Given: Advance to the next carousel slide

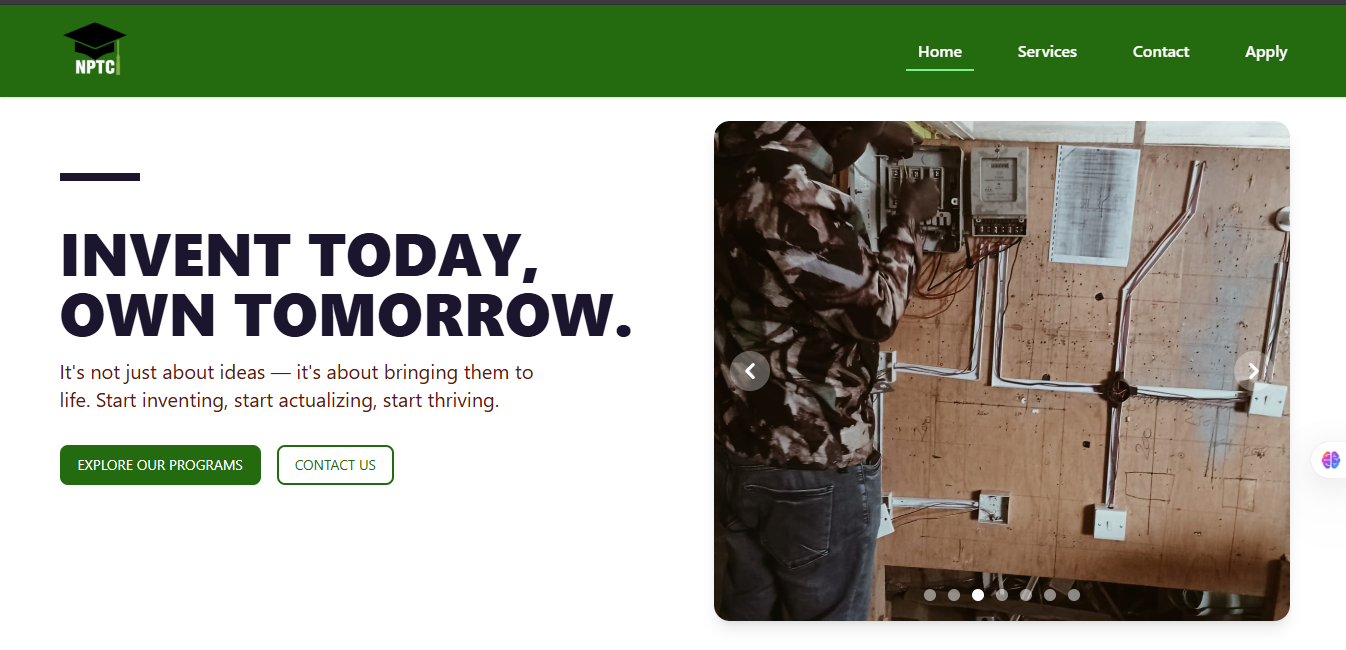Looking at the screenshot, I should click(1253, 371).
